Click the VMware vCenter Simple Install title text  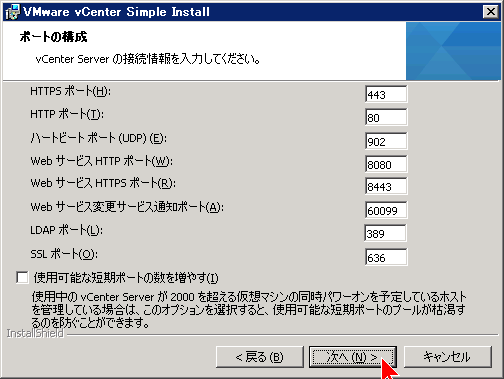pyautogui.click(x=116, y=12)
